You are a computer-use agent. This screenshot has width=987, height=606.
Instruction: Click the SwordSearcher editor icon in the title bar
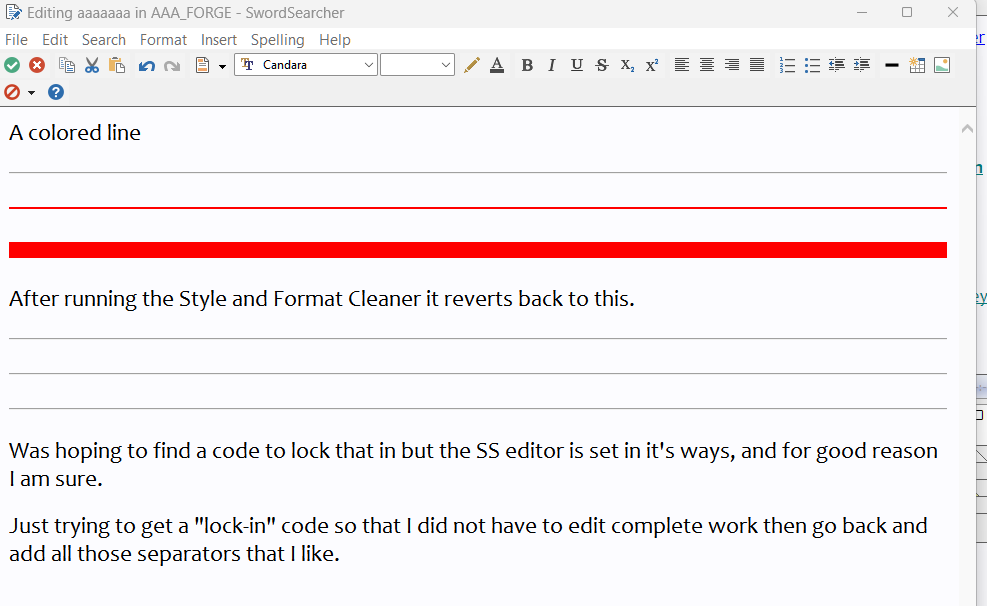13,12
